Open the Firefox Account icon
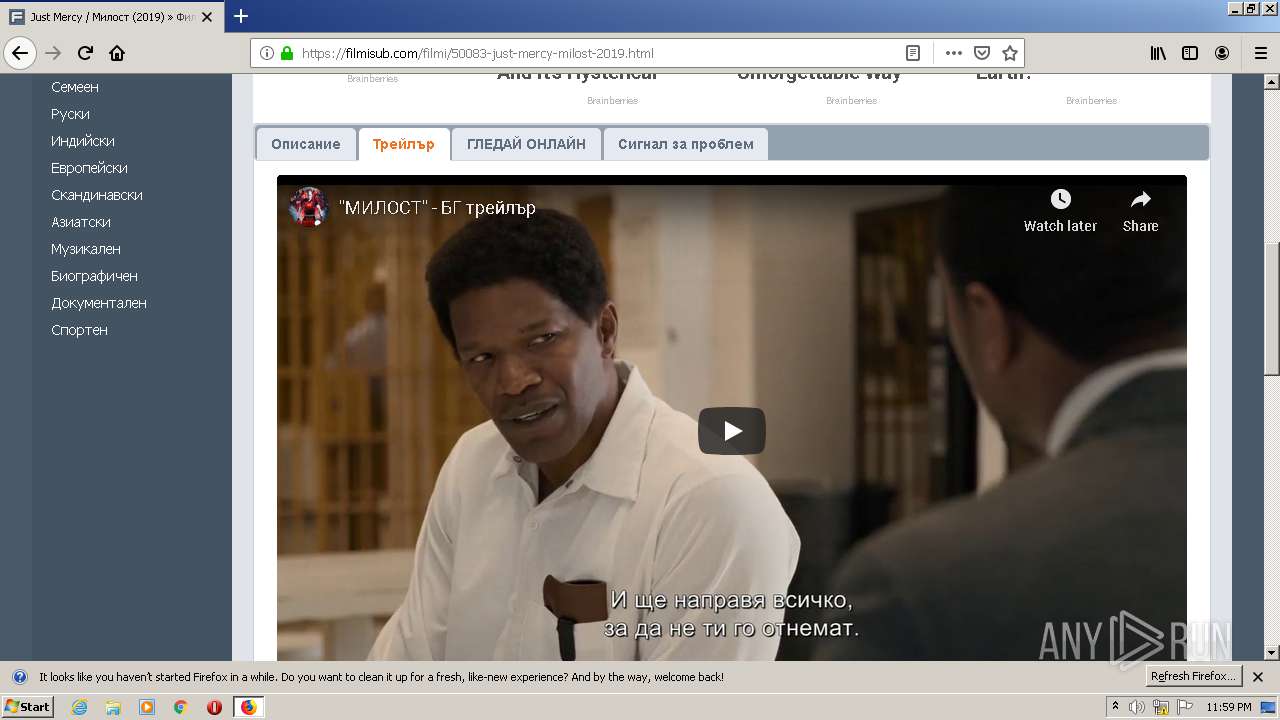Viewport: 1280px width, 720px height. click(x=1222, y=53)
